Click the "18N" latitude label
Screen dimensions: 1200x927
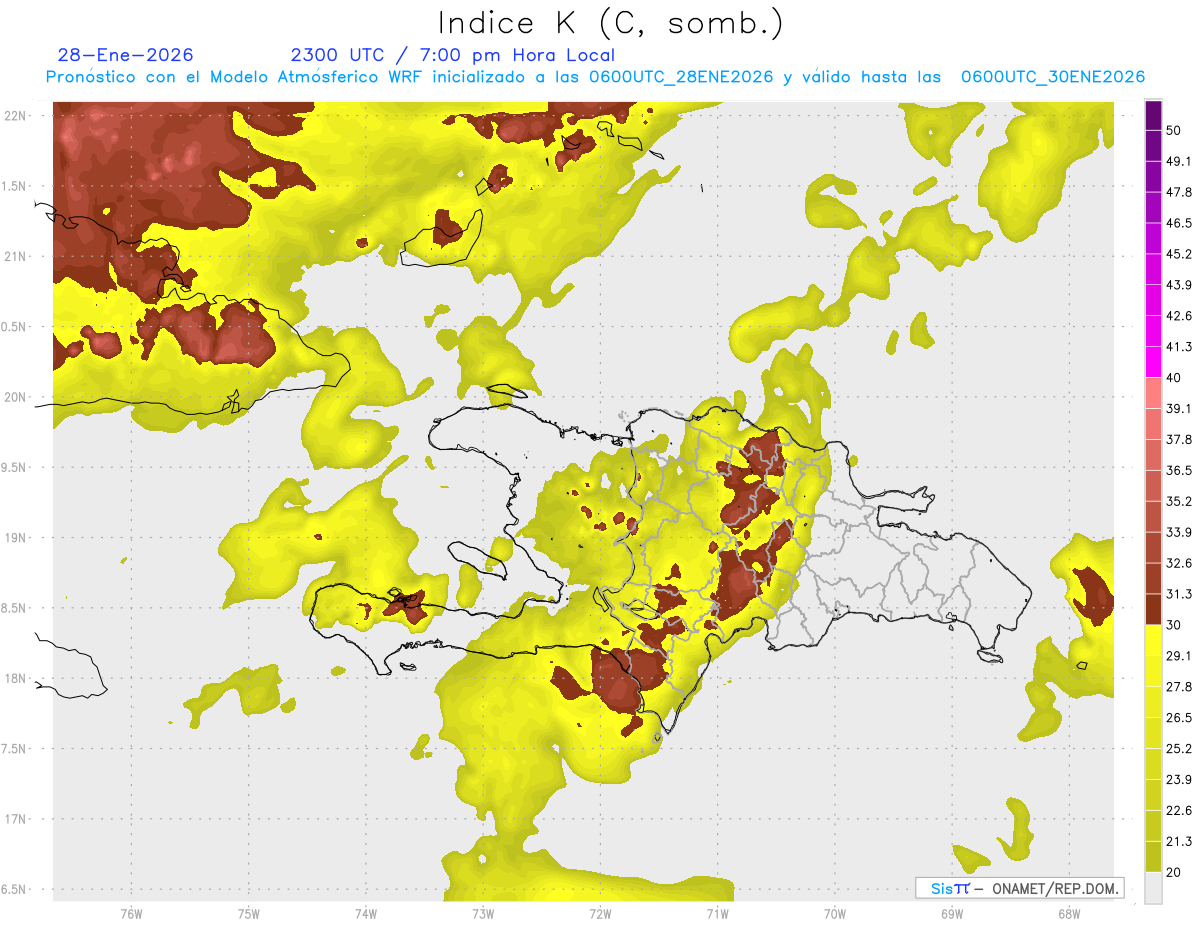[x=17, y=678]
